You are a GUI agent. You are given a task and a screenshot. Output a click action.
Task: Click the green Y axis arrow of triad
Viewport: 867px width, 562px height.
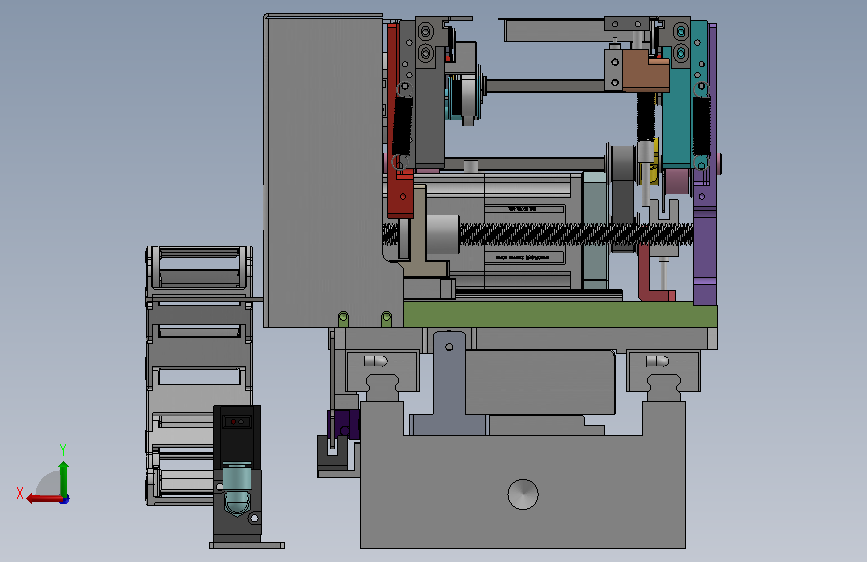pos(64,478)
